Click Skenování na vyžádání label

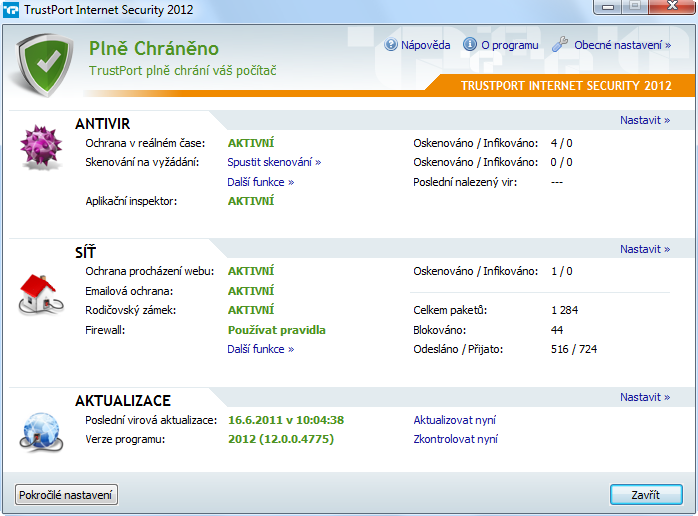[x=142, y=162]
